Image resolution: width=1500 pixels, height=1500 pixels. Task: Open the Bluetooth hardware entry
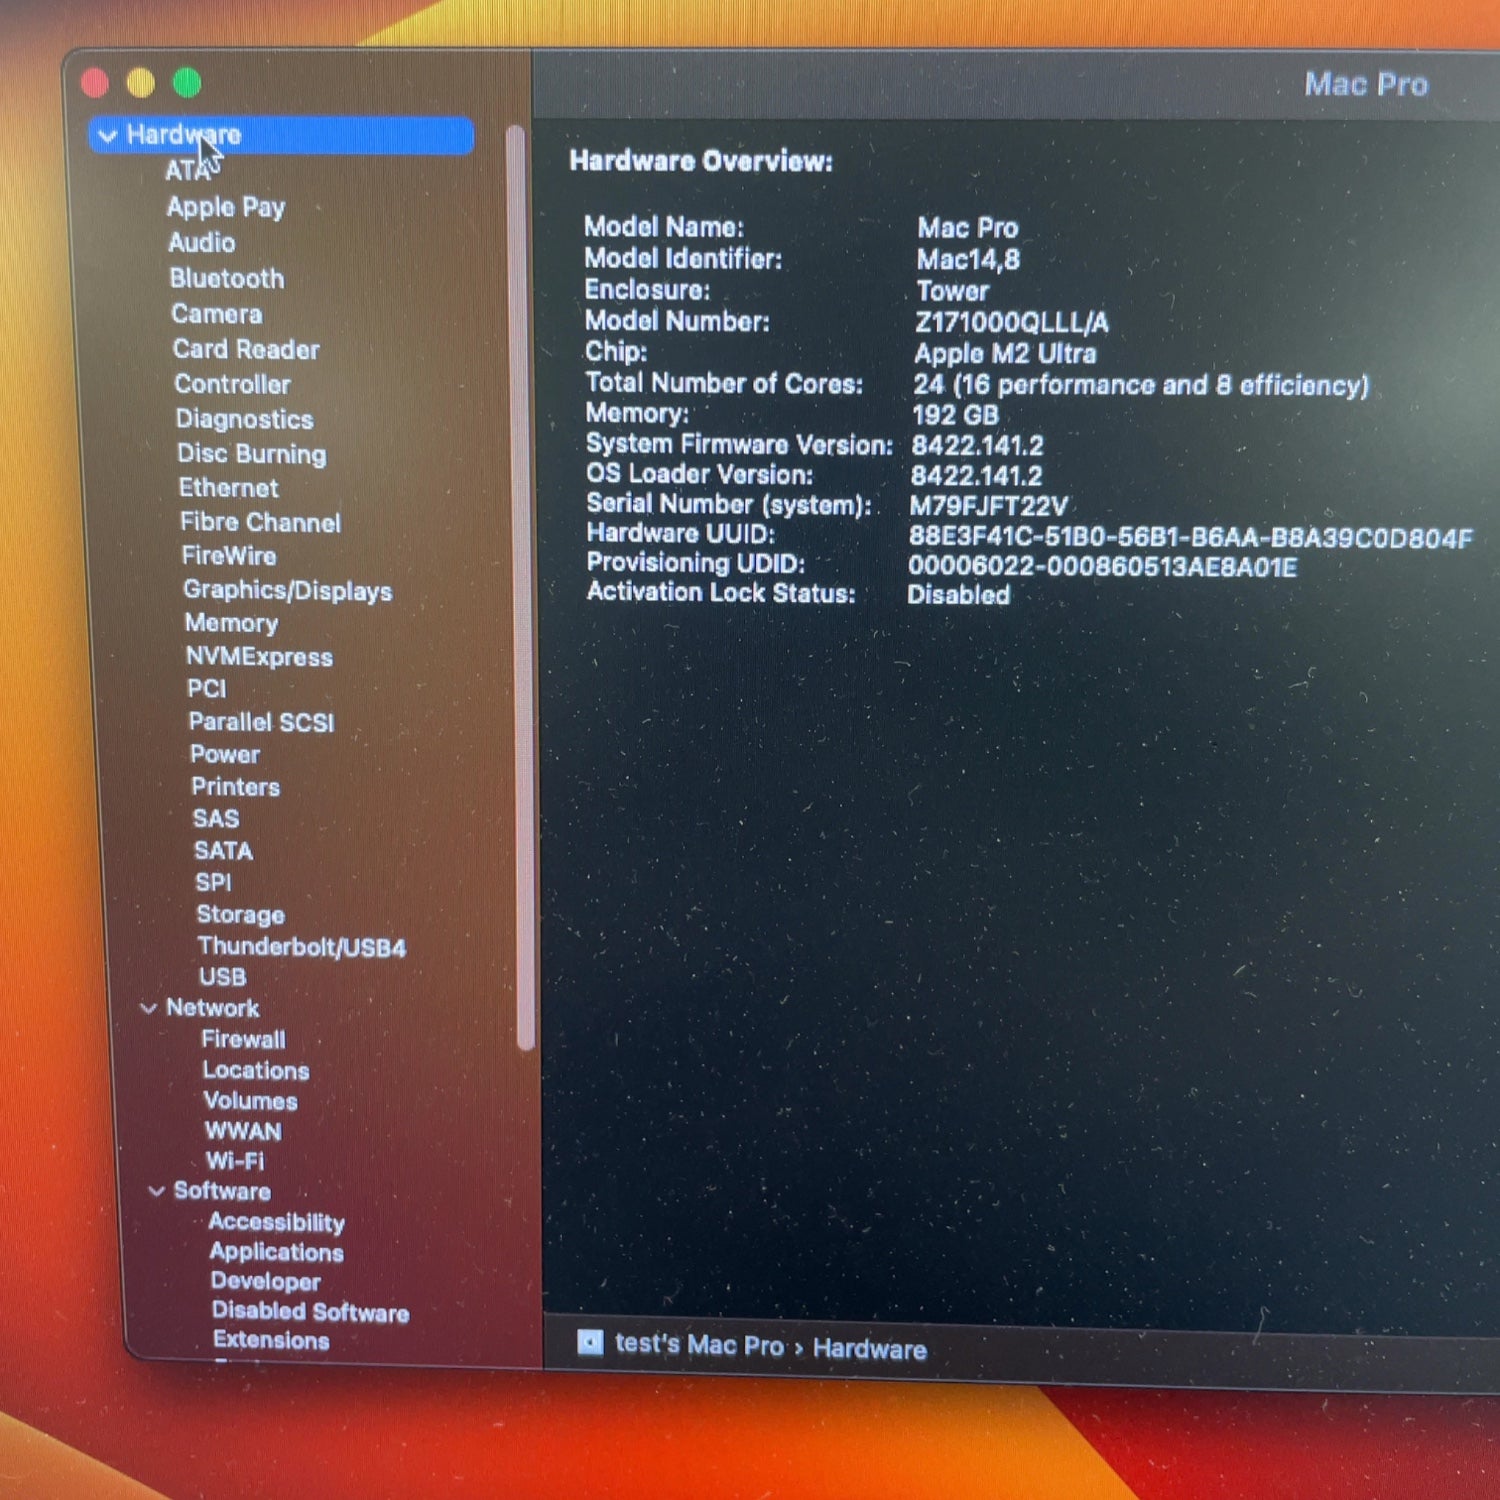point(227,279)
